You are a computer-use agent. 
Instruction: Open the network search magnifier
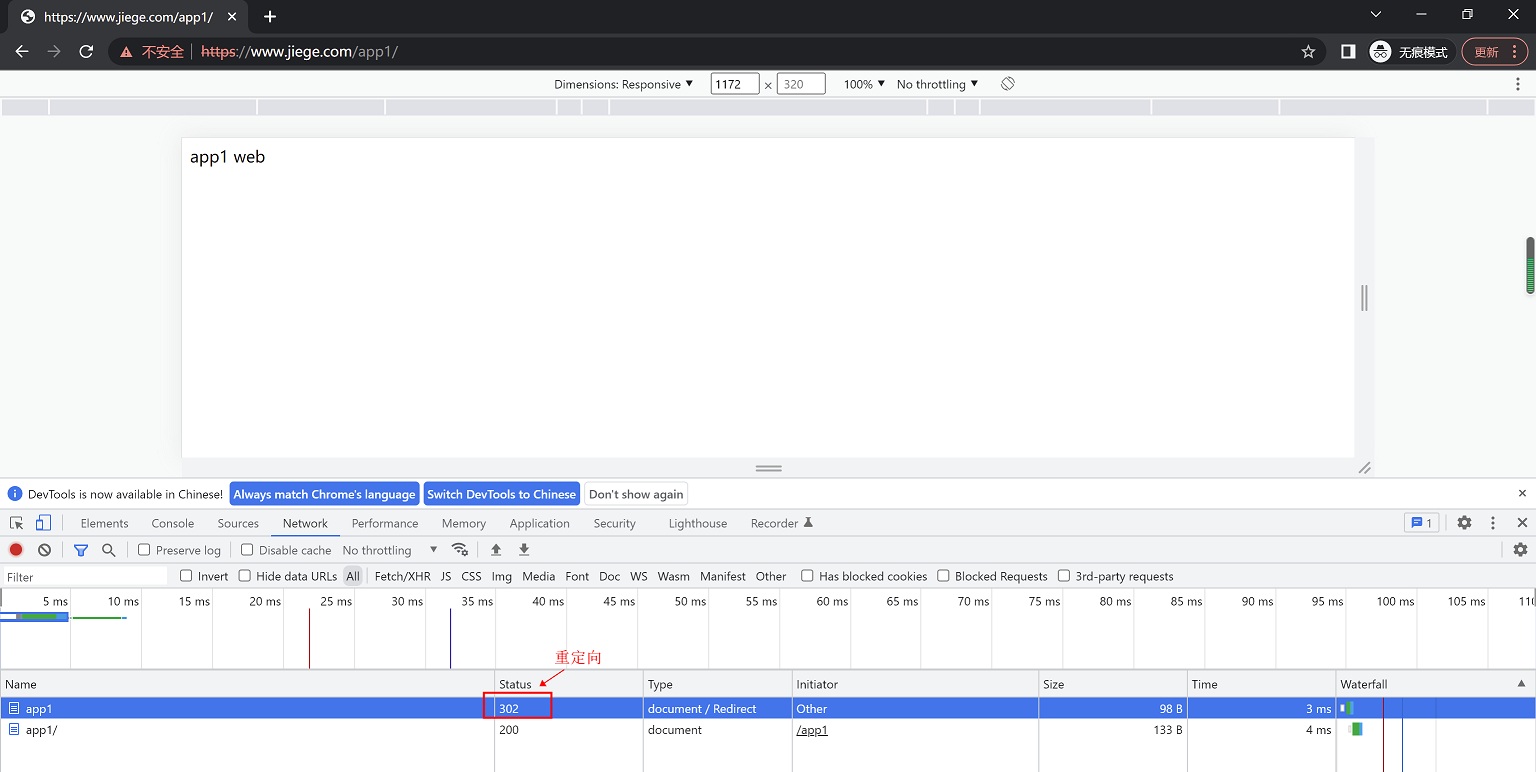[109, 550]
